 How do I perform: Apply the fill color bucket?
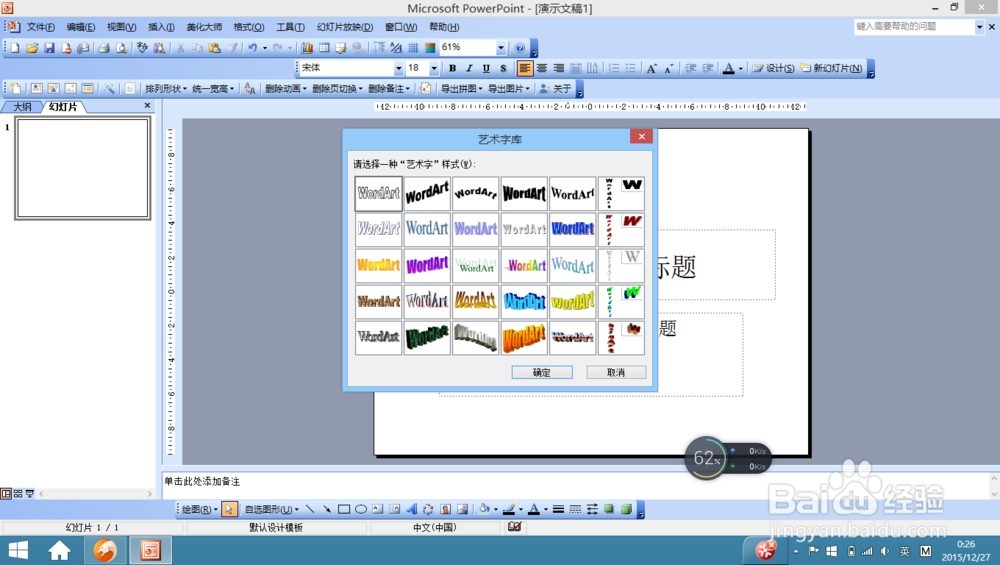[484, 509]
